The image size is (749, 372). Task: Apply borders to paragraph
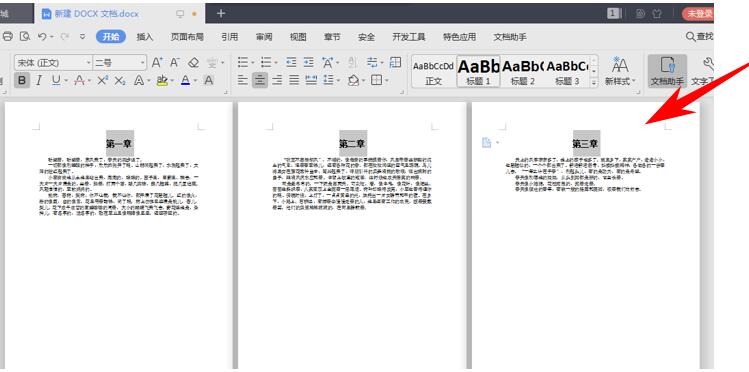376,80
